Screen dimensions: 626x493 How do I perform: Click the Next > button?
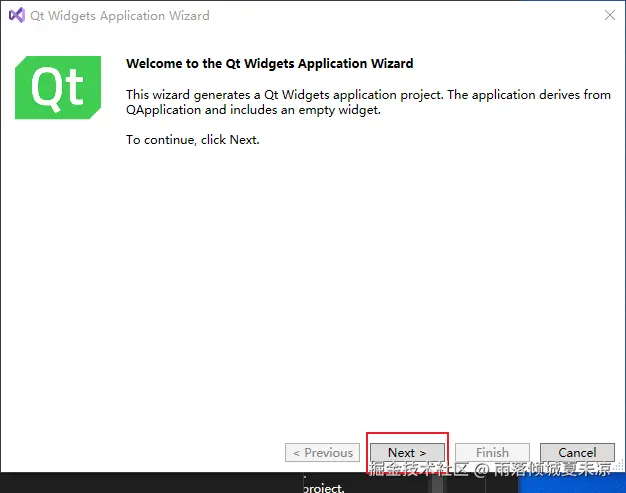click(x=407, y=452)
